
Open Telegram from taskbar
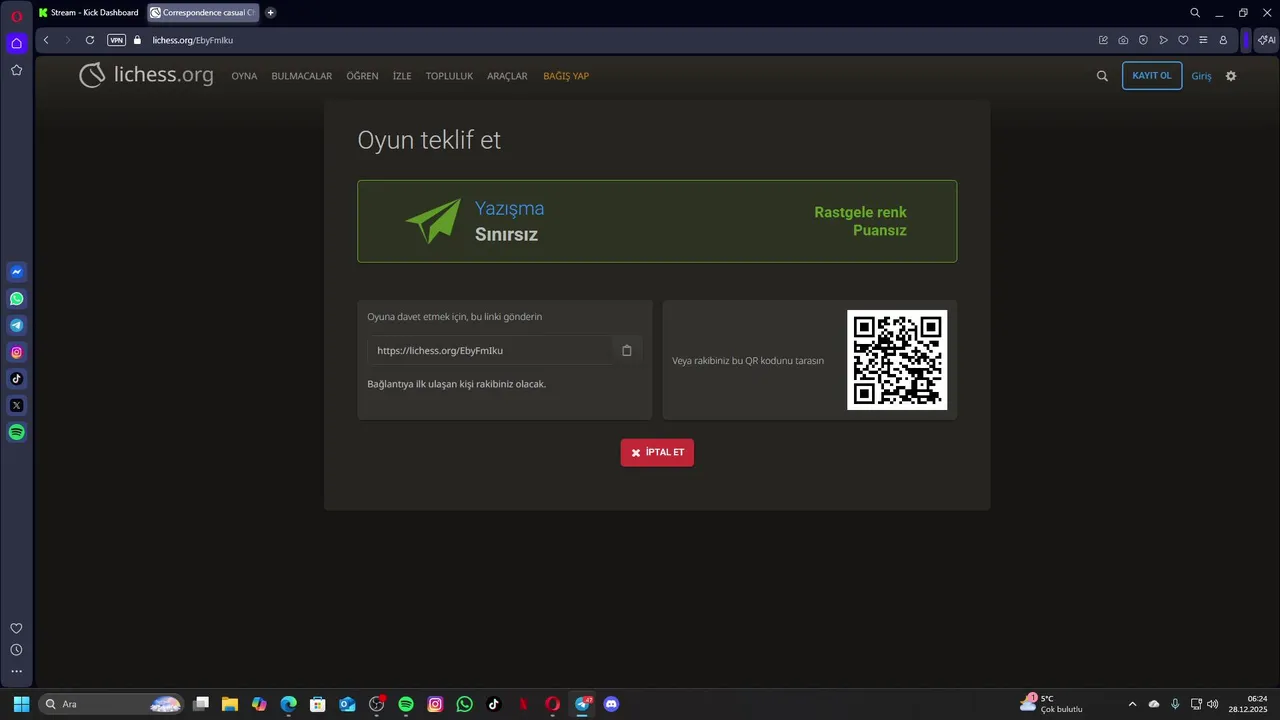point(582,704)
